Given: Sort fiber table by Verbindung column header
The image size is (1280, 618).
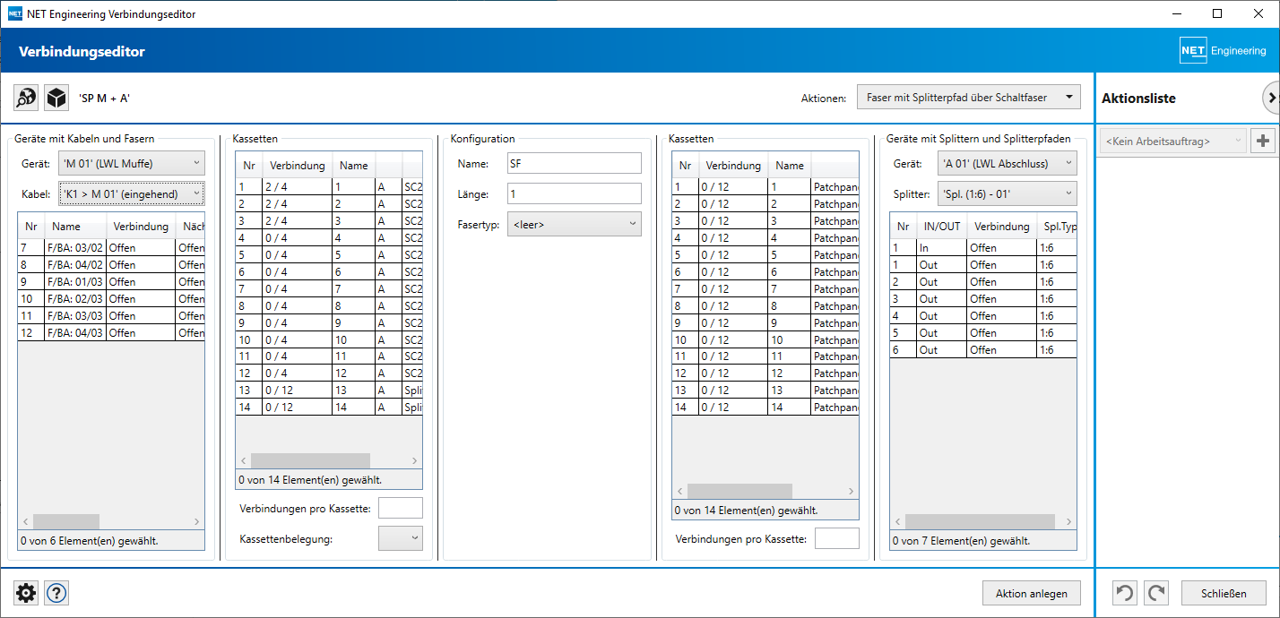Looking at the screenshot, I should (141, 226).
